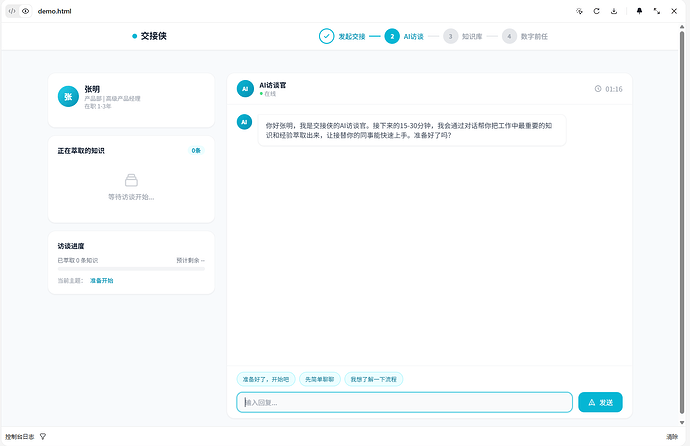Click the interview progress bar
This screenshot has height=446, width=690.
(131, 269)
